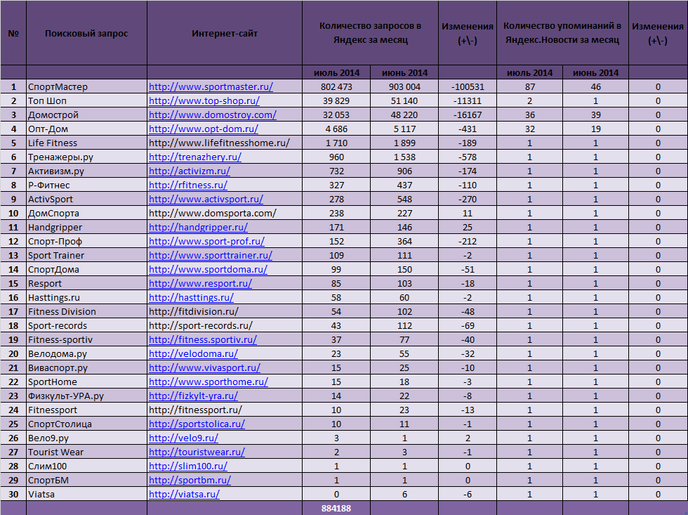Open the resport.ru link
Image resolution: width=688 pixels, height=515 pixels.
click(x=200, y=283)
